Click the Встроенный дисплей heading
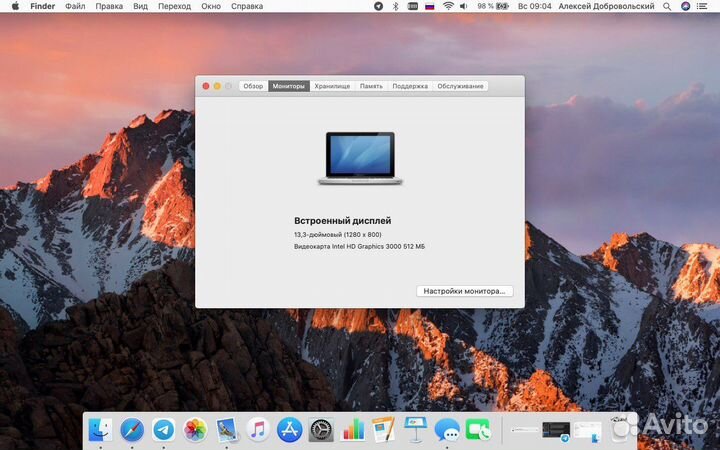 [x=343, y=221]
